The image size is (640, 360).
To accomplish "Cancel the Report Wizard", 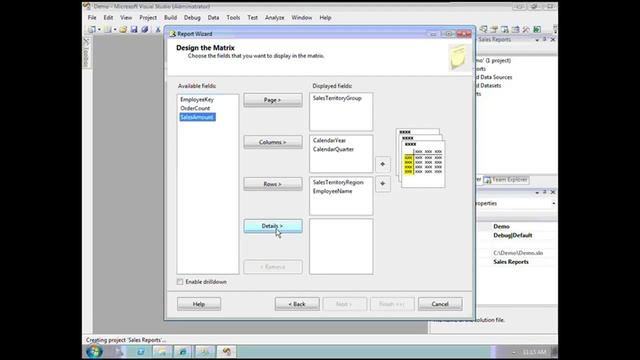I will click(x=440, y=304).
